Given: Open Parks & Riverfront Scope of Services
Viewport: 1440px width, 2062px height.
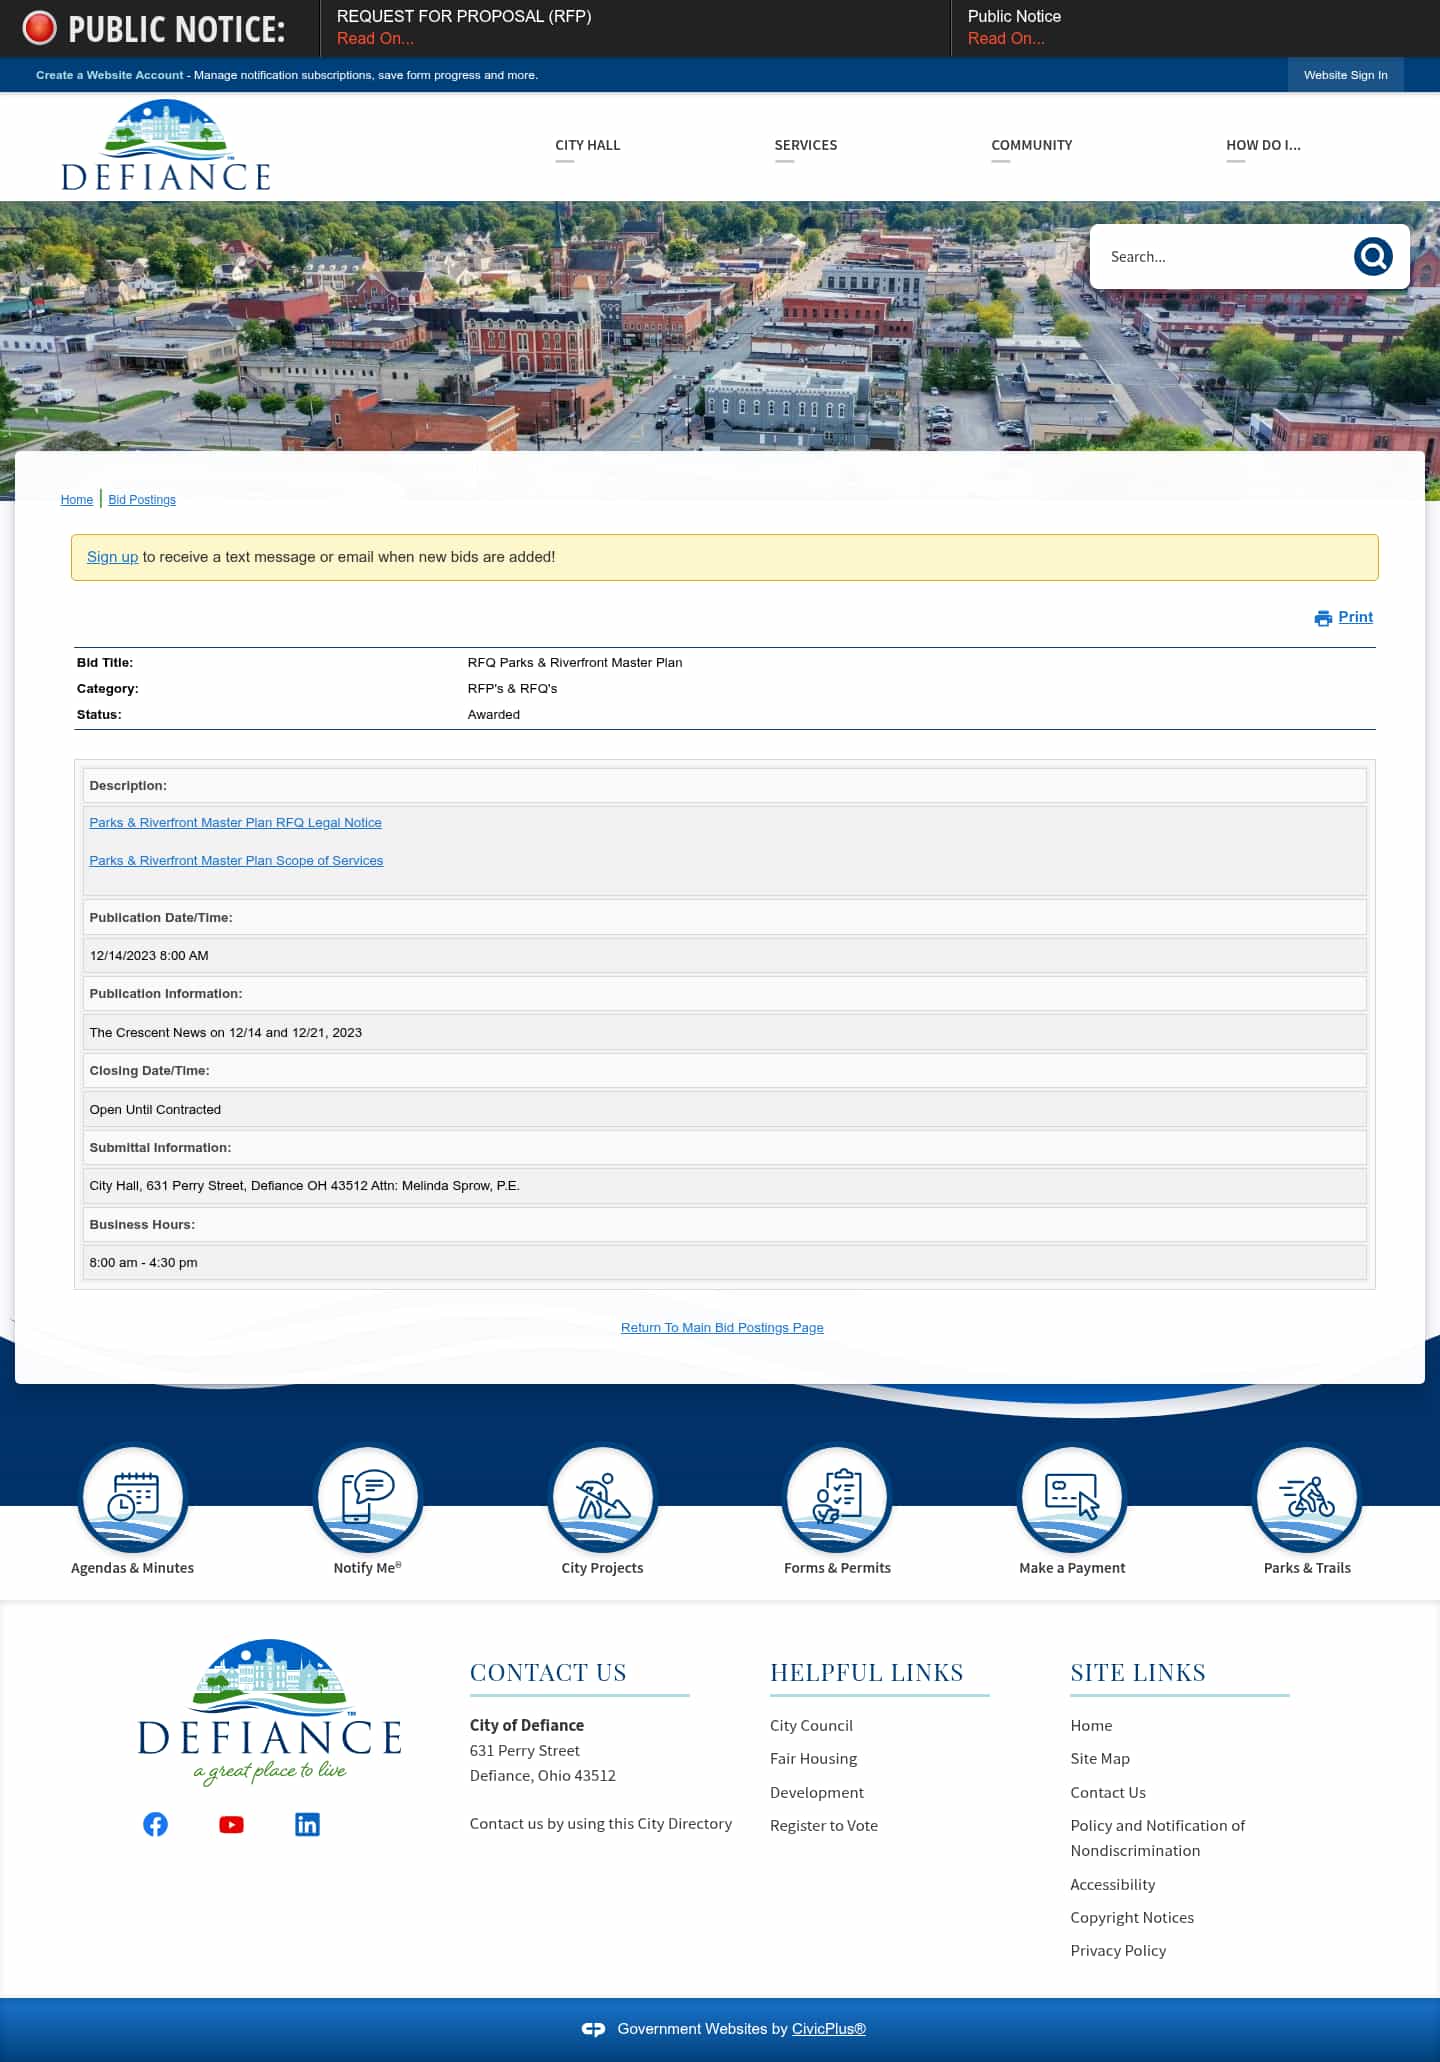Looking at the screenshot, I should pos(236,861).
